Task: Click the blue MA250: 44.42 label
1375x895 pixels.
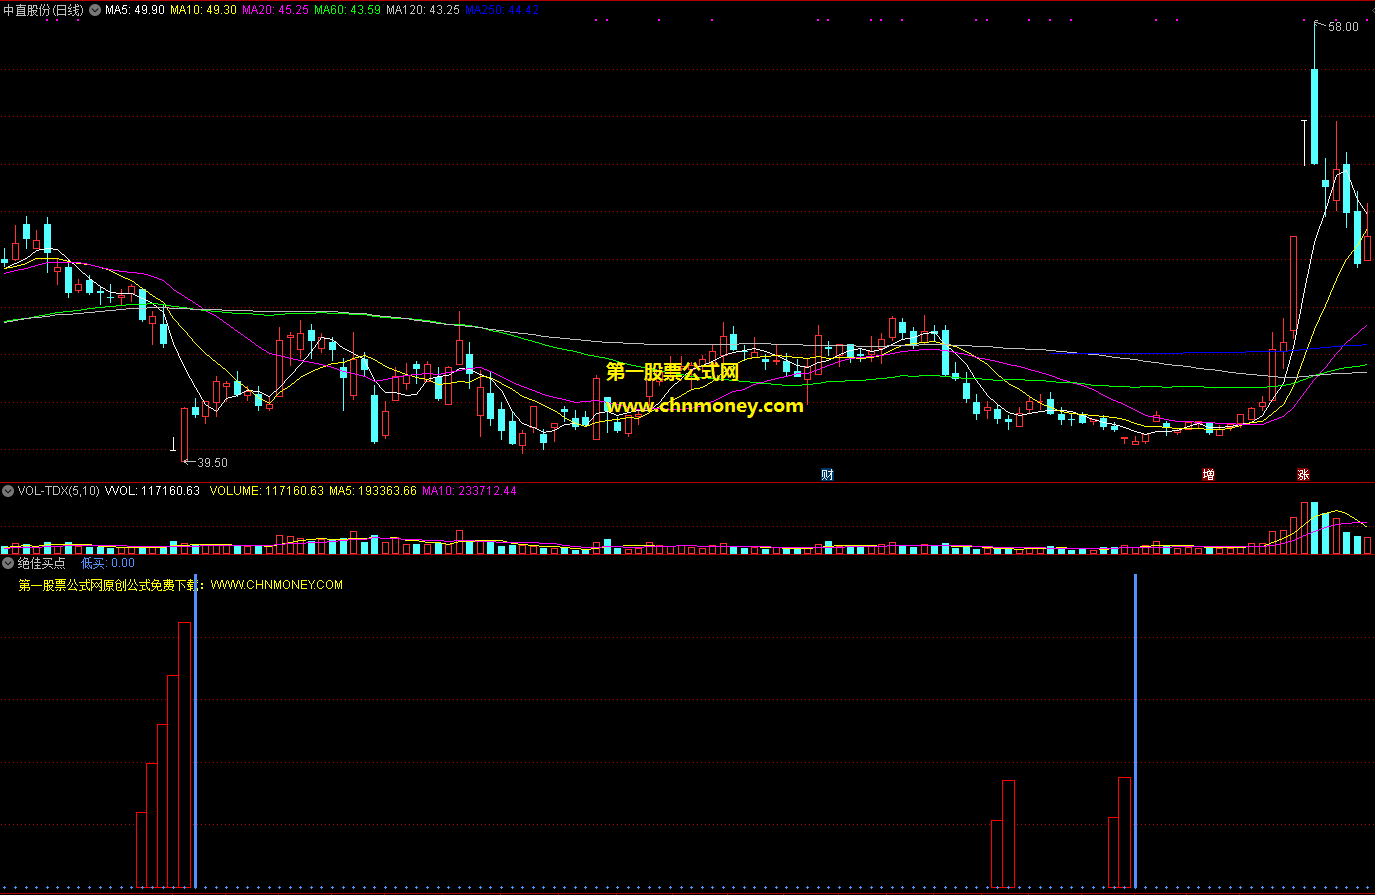Action: pyautogui.click(x=502, y=10)
